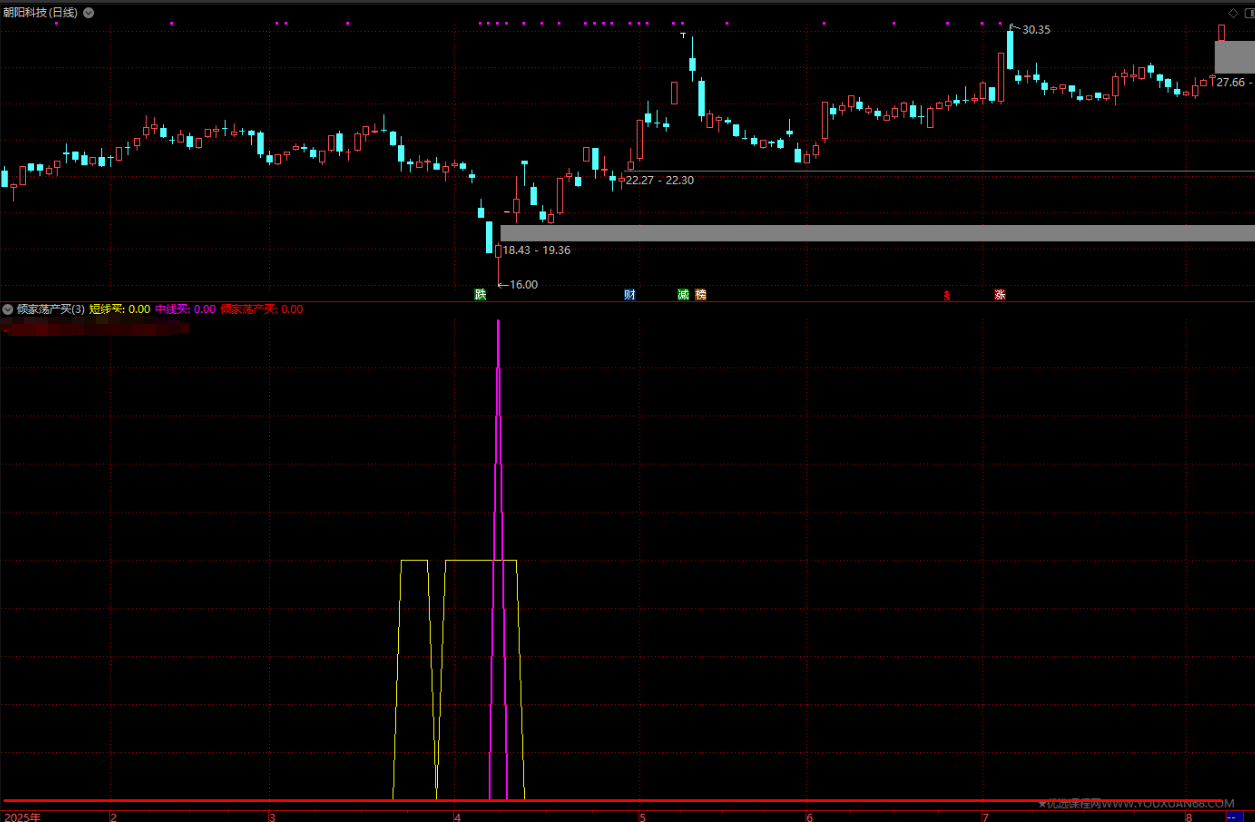Click the 2025年 label on time axis

click(x=22, y=816)
